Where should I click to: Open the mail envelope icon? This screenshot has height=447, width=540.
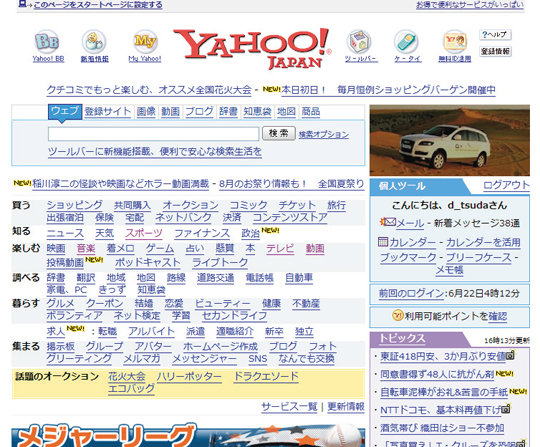[388, 221]
